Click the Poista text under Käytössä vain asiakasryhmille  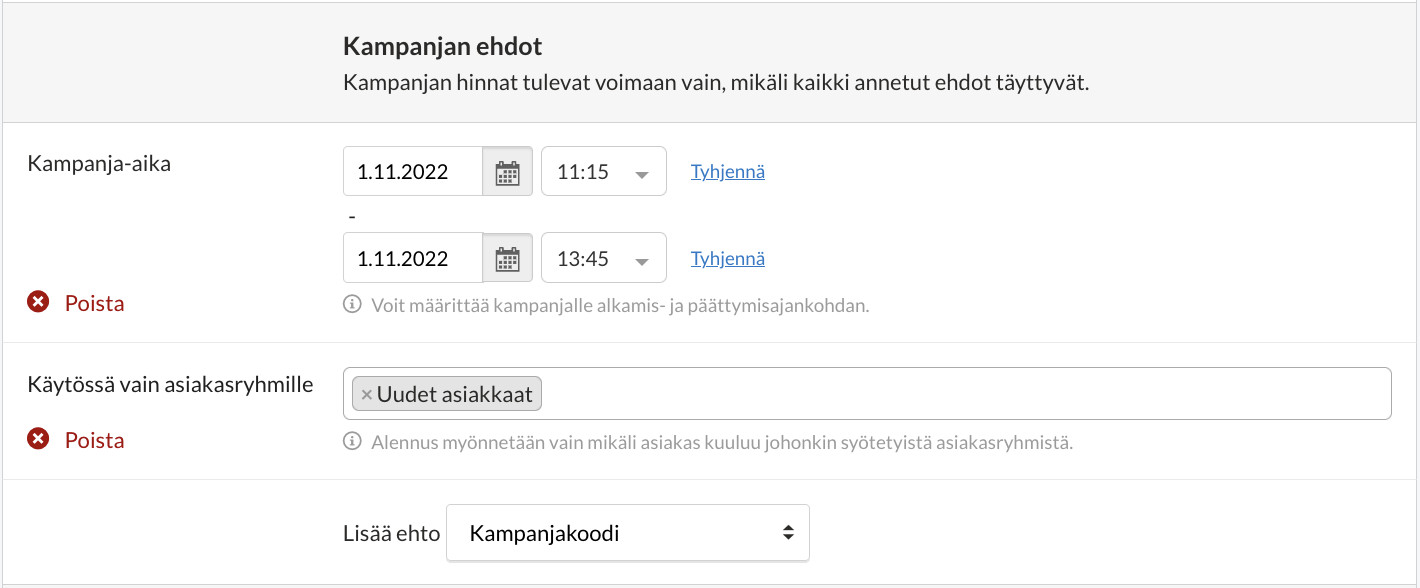[95, 441]
